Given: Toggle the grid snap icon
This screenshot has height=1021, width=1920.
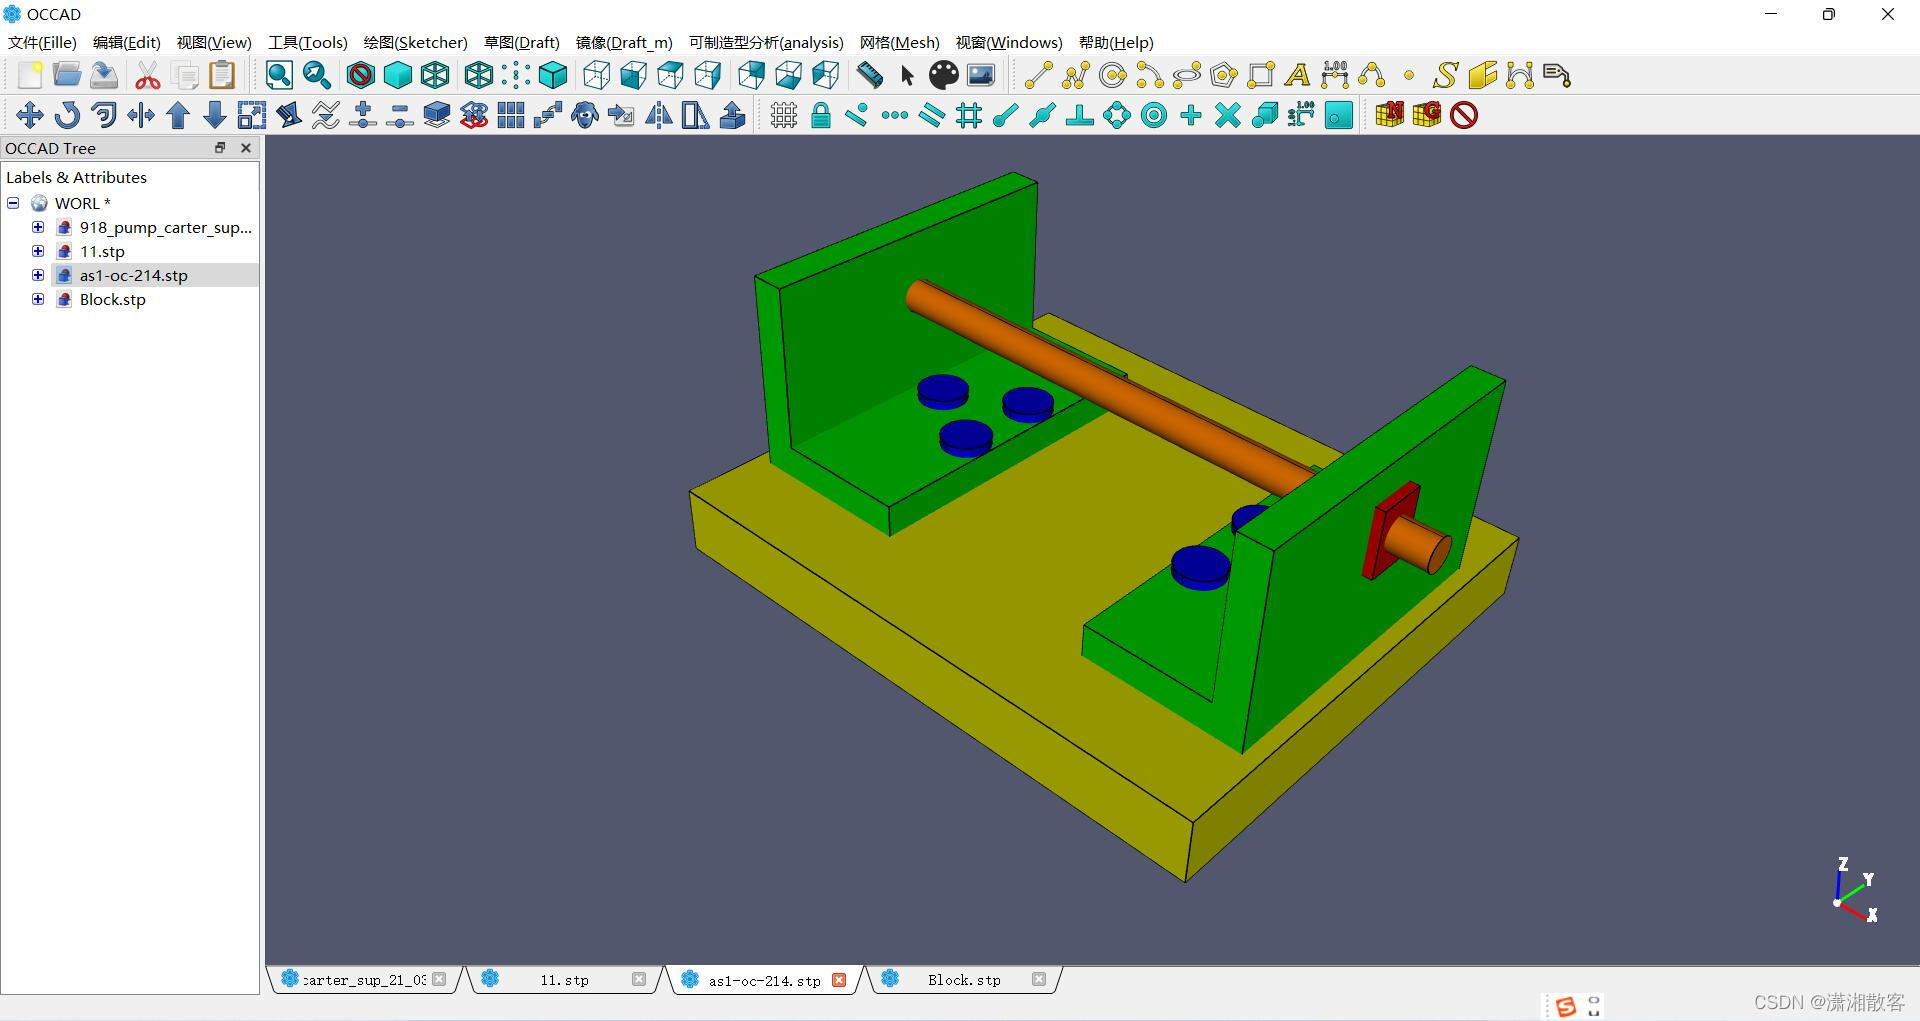Looking at the screenshot, I should pos(784,115).
